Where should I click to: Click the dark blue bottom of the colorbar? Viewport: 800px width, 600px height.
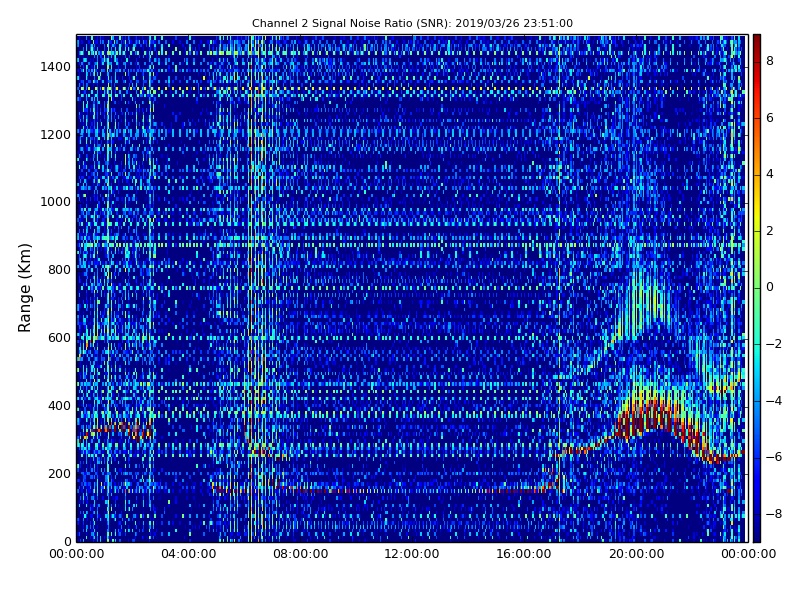(757, 531)
